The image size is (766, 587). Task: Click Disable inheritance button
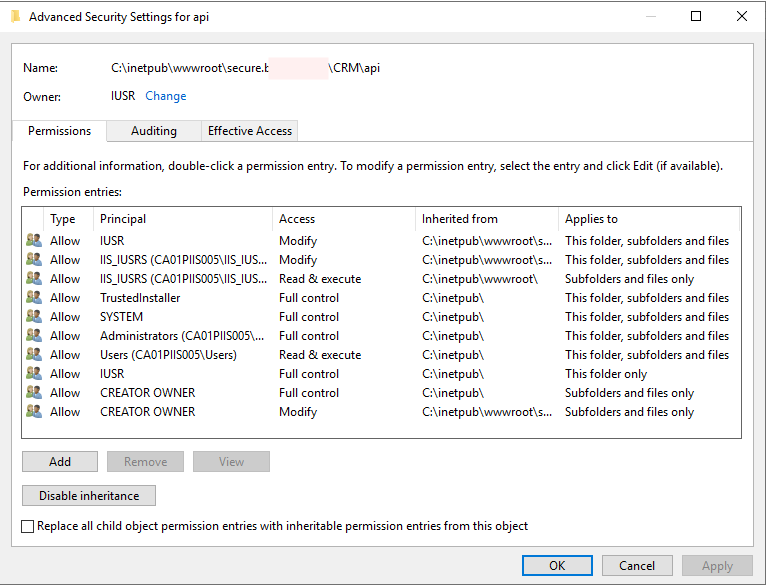pos(89,495)
